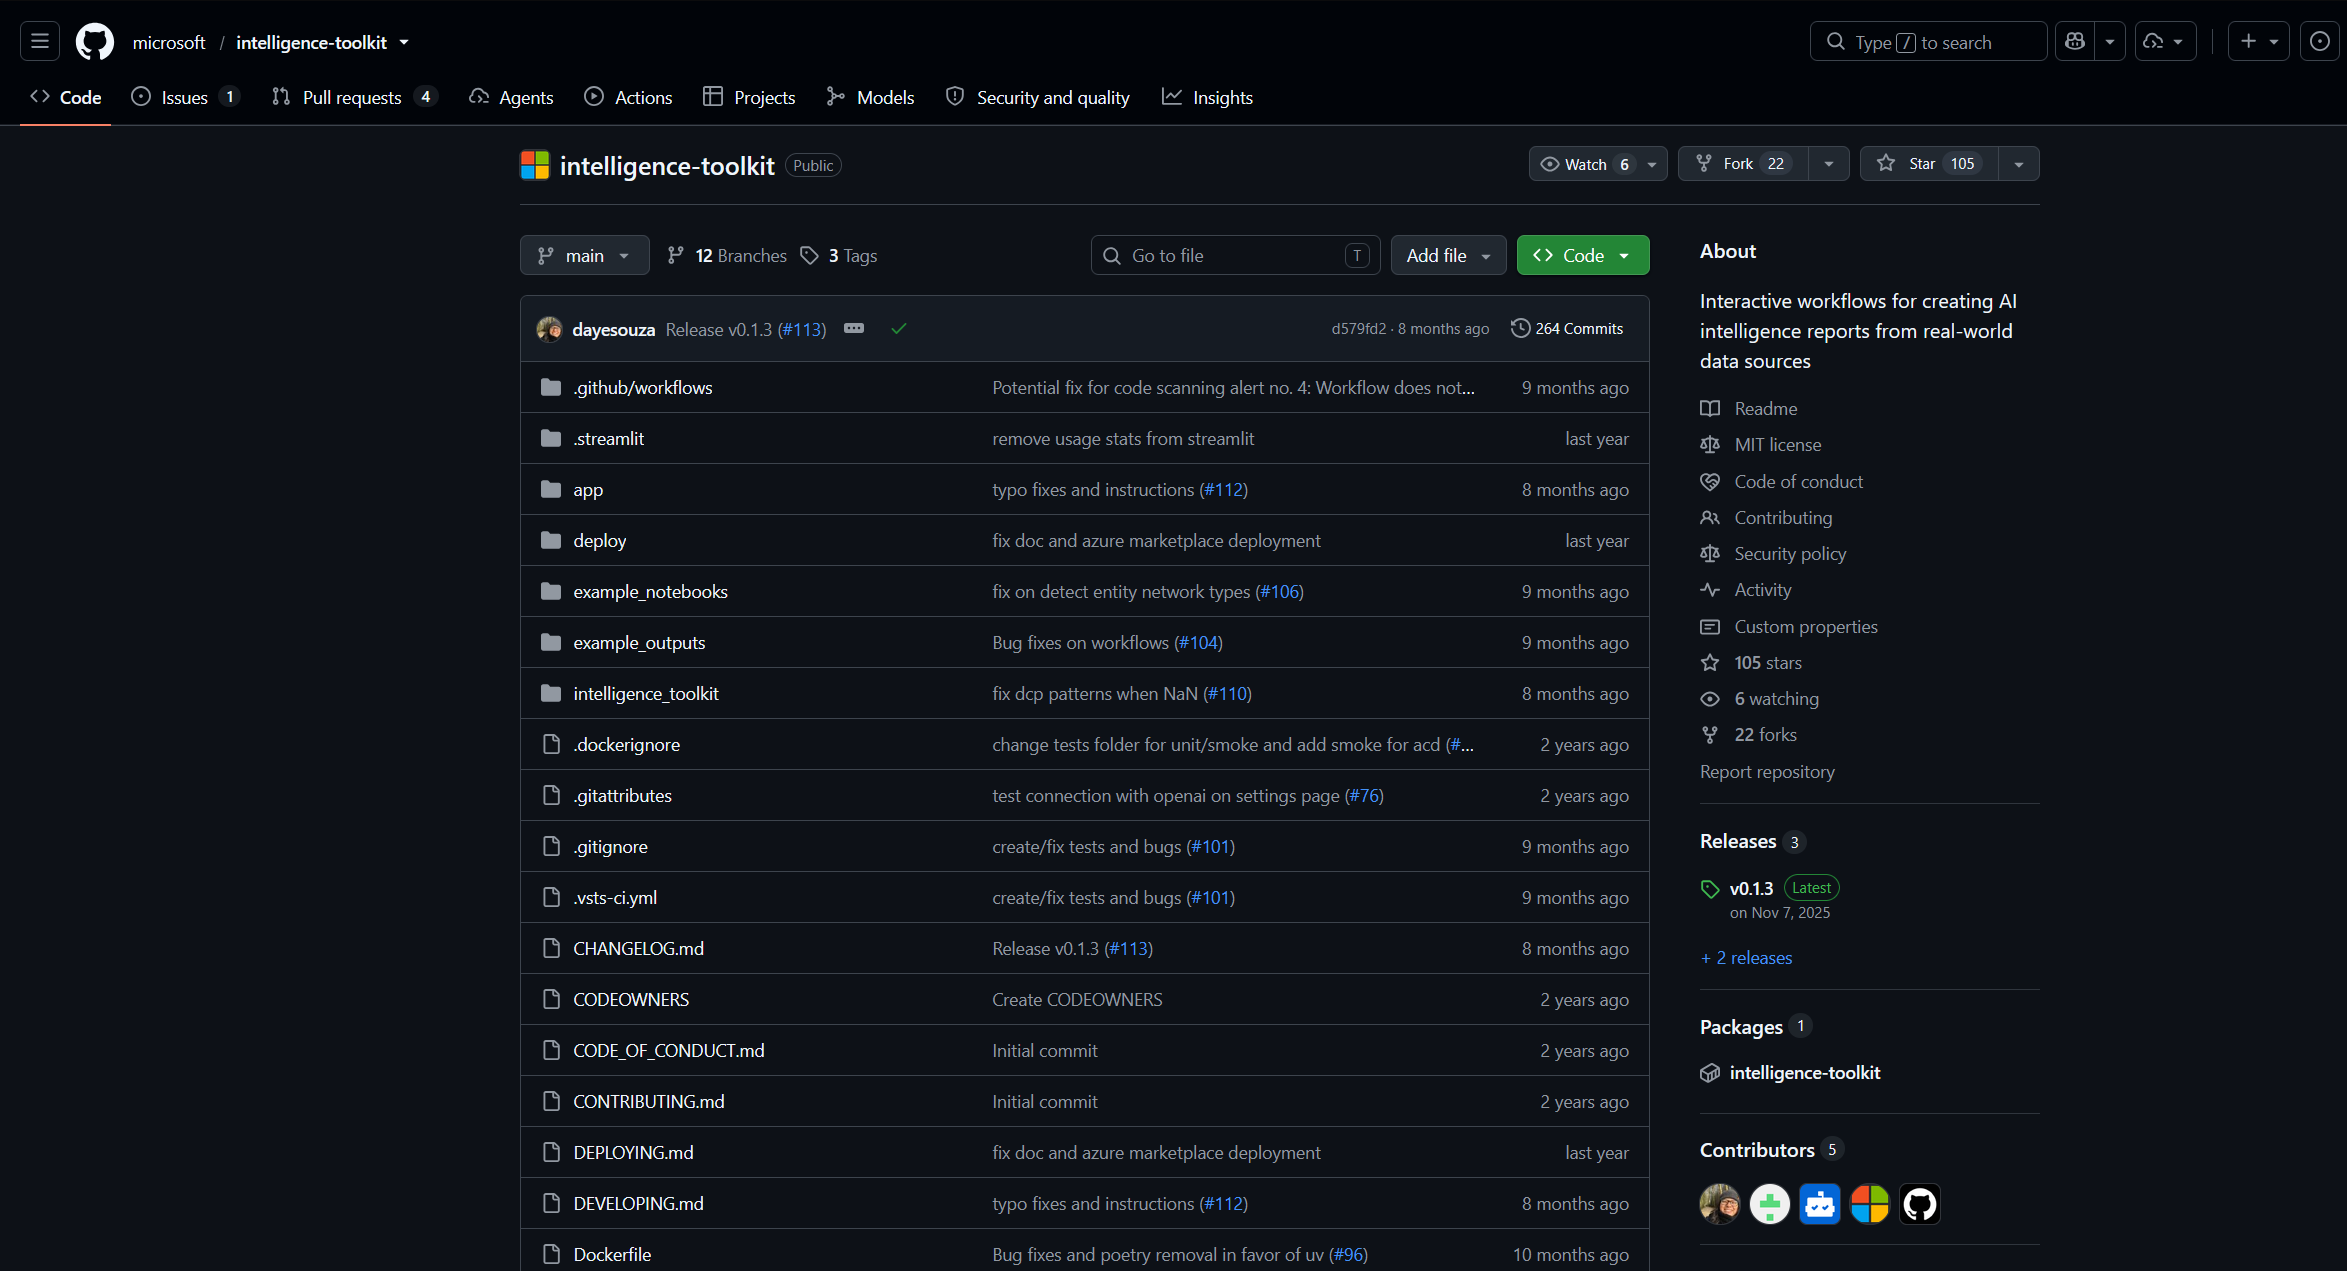Open the + 2 releases link
This screenshot has height=1271, width=2347.
click(1746, 958)
